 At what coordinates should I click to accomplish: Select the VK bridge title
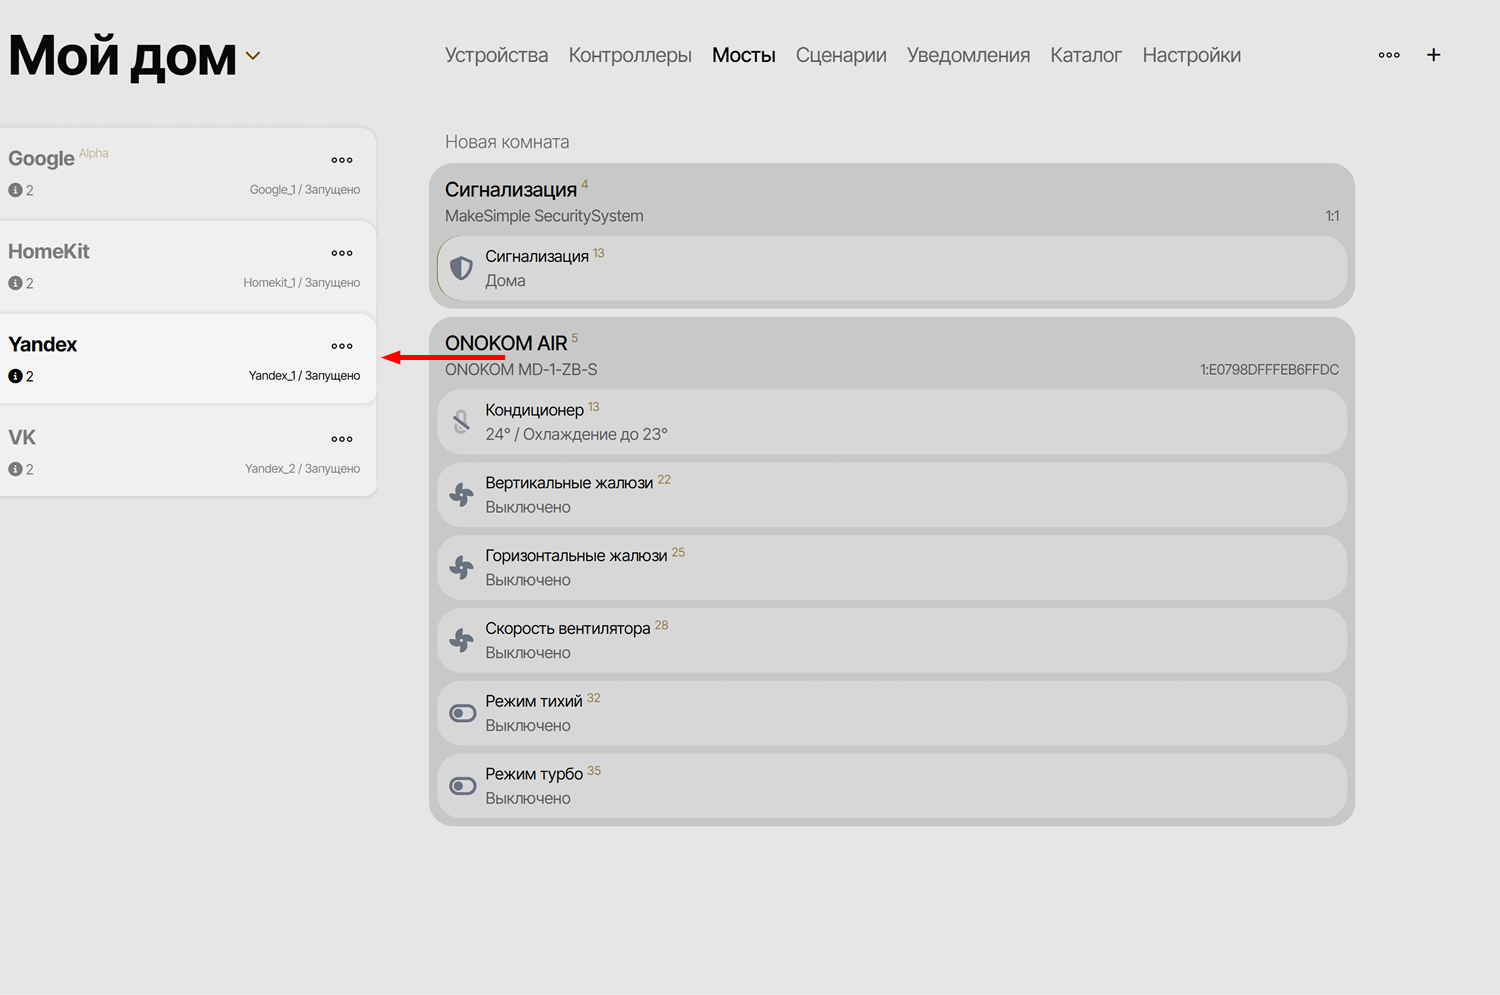click(x=22, y=437)
